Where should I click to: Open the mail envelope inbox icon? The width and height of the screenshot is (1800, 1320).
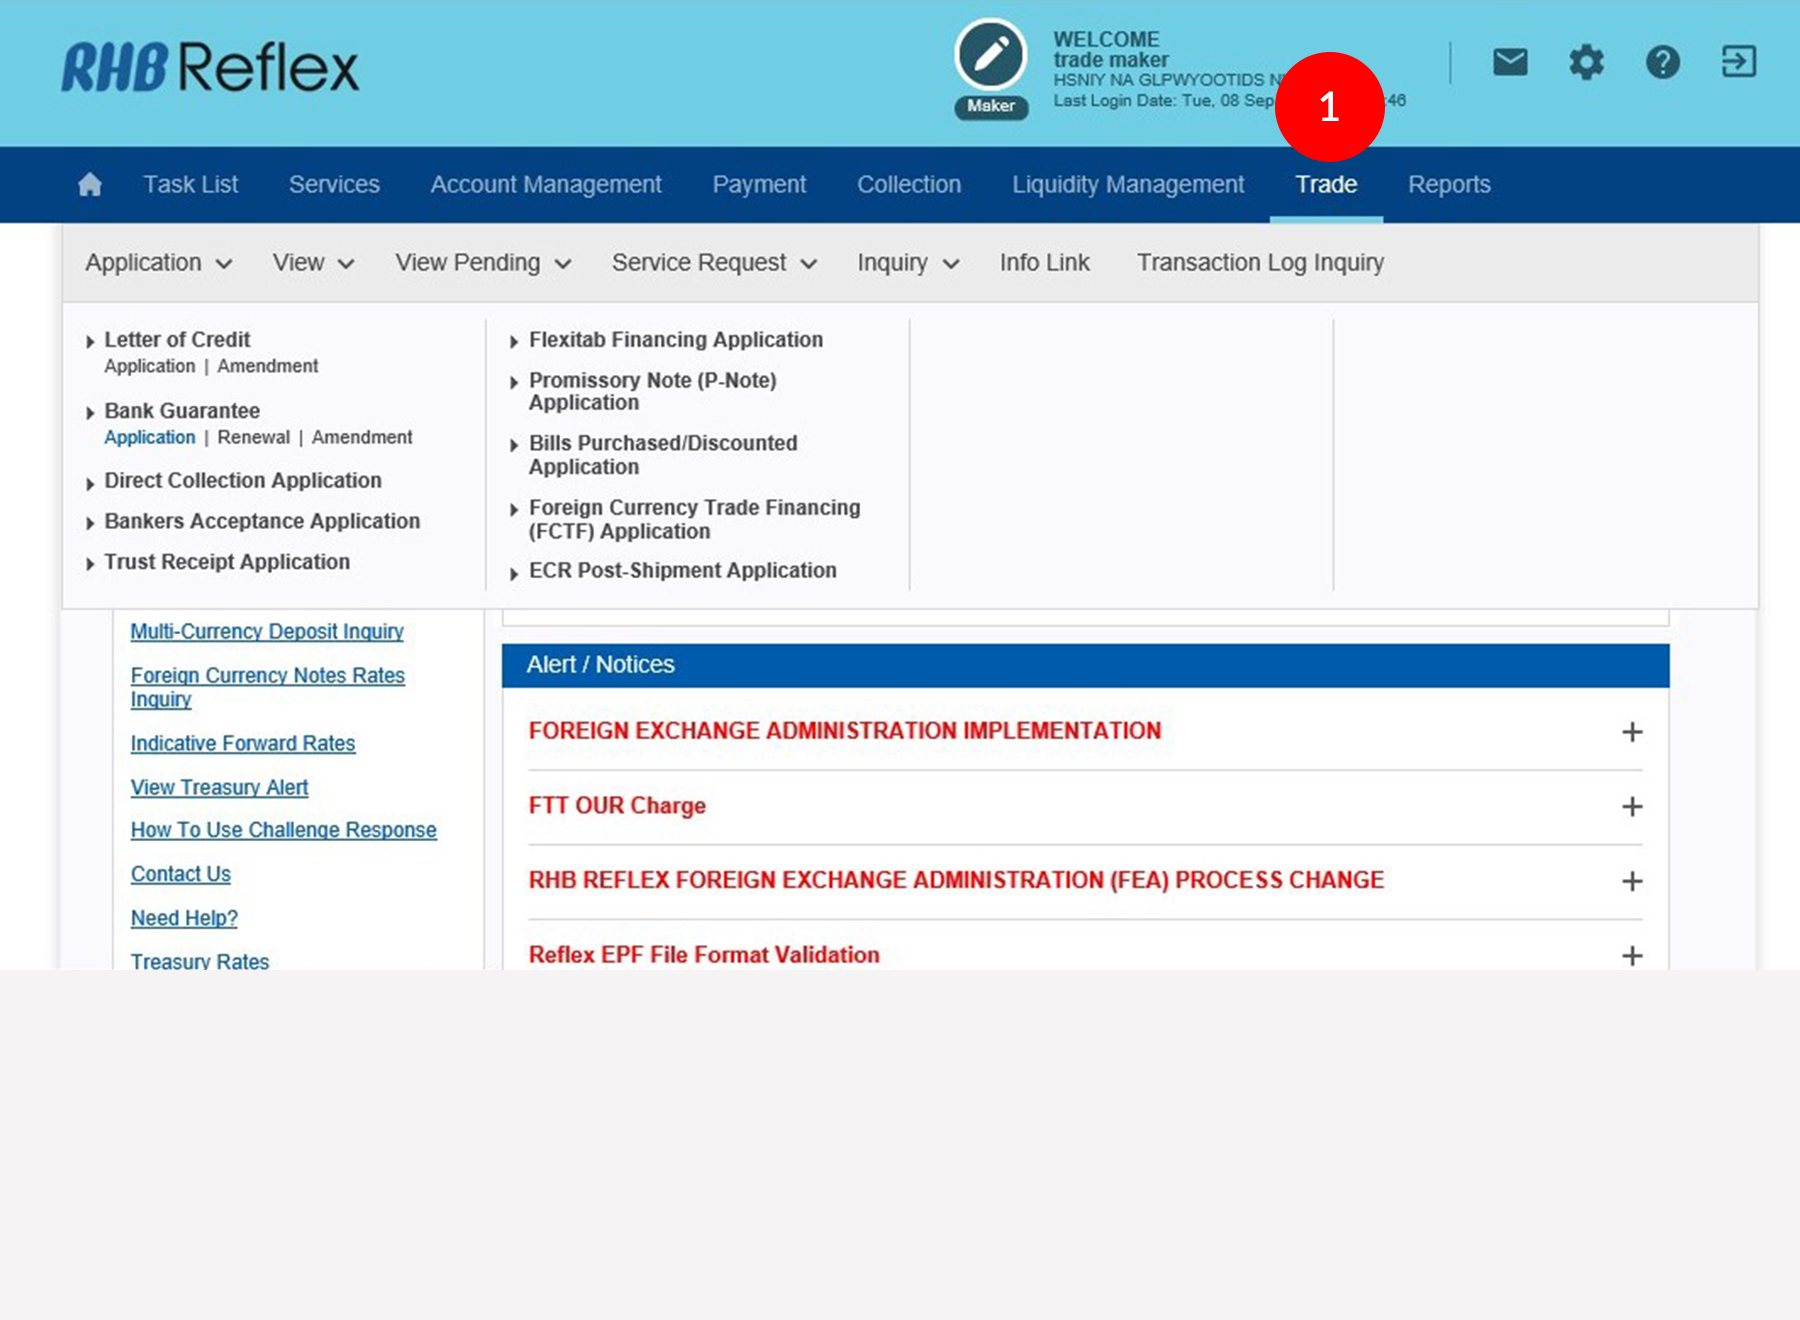pos(1510,62)
